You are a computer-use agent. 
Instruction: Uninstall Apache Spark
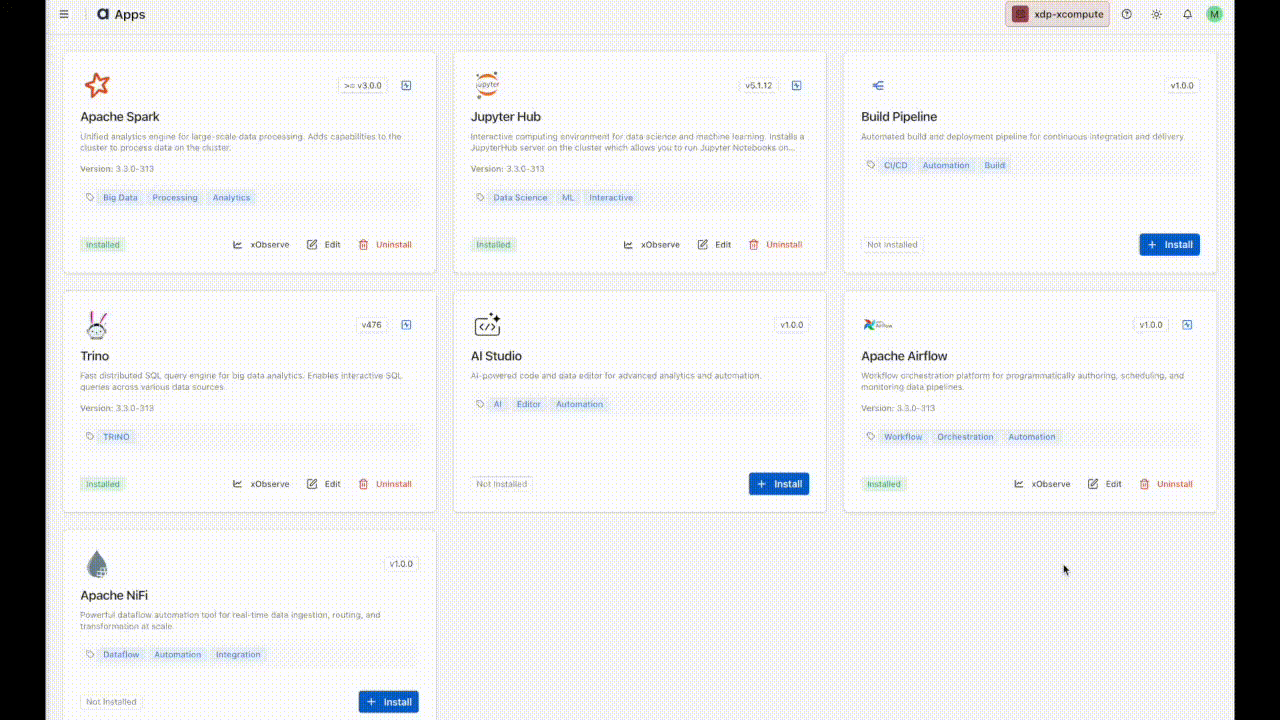point(385,245)
